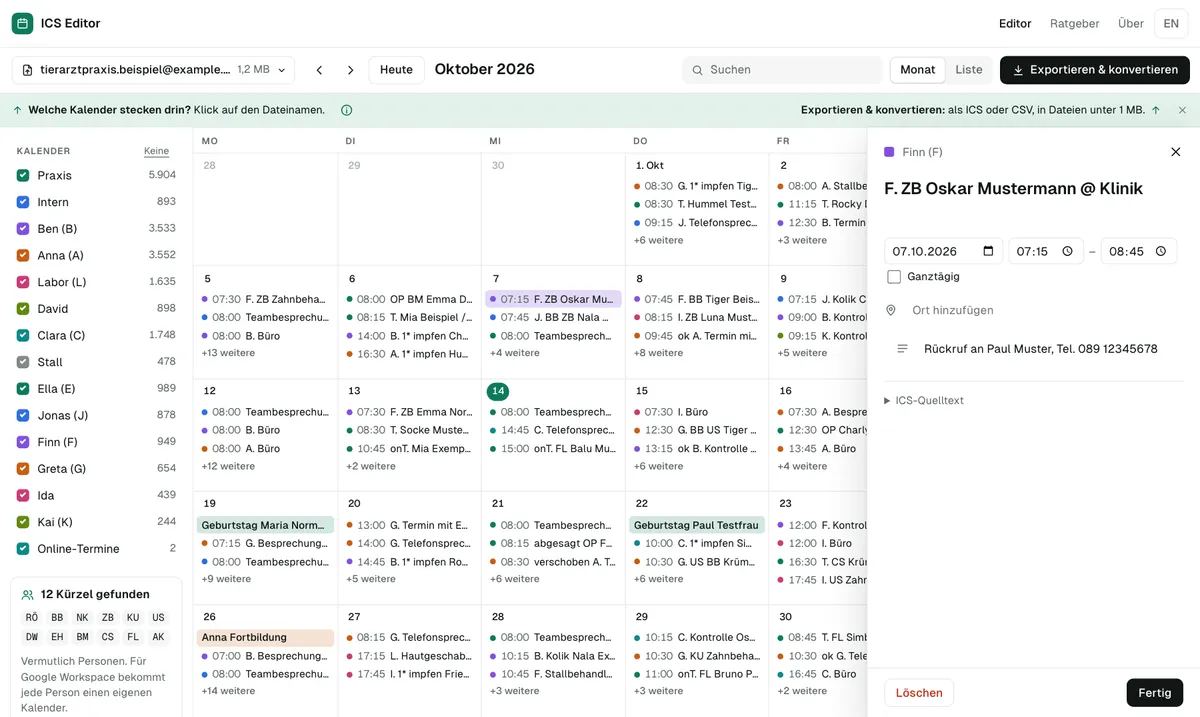Toggle the David calendar checkbox
Screen dimensions: 1200x717
(x=23, y=308)
